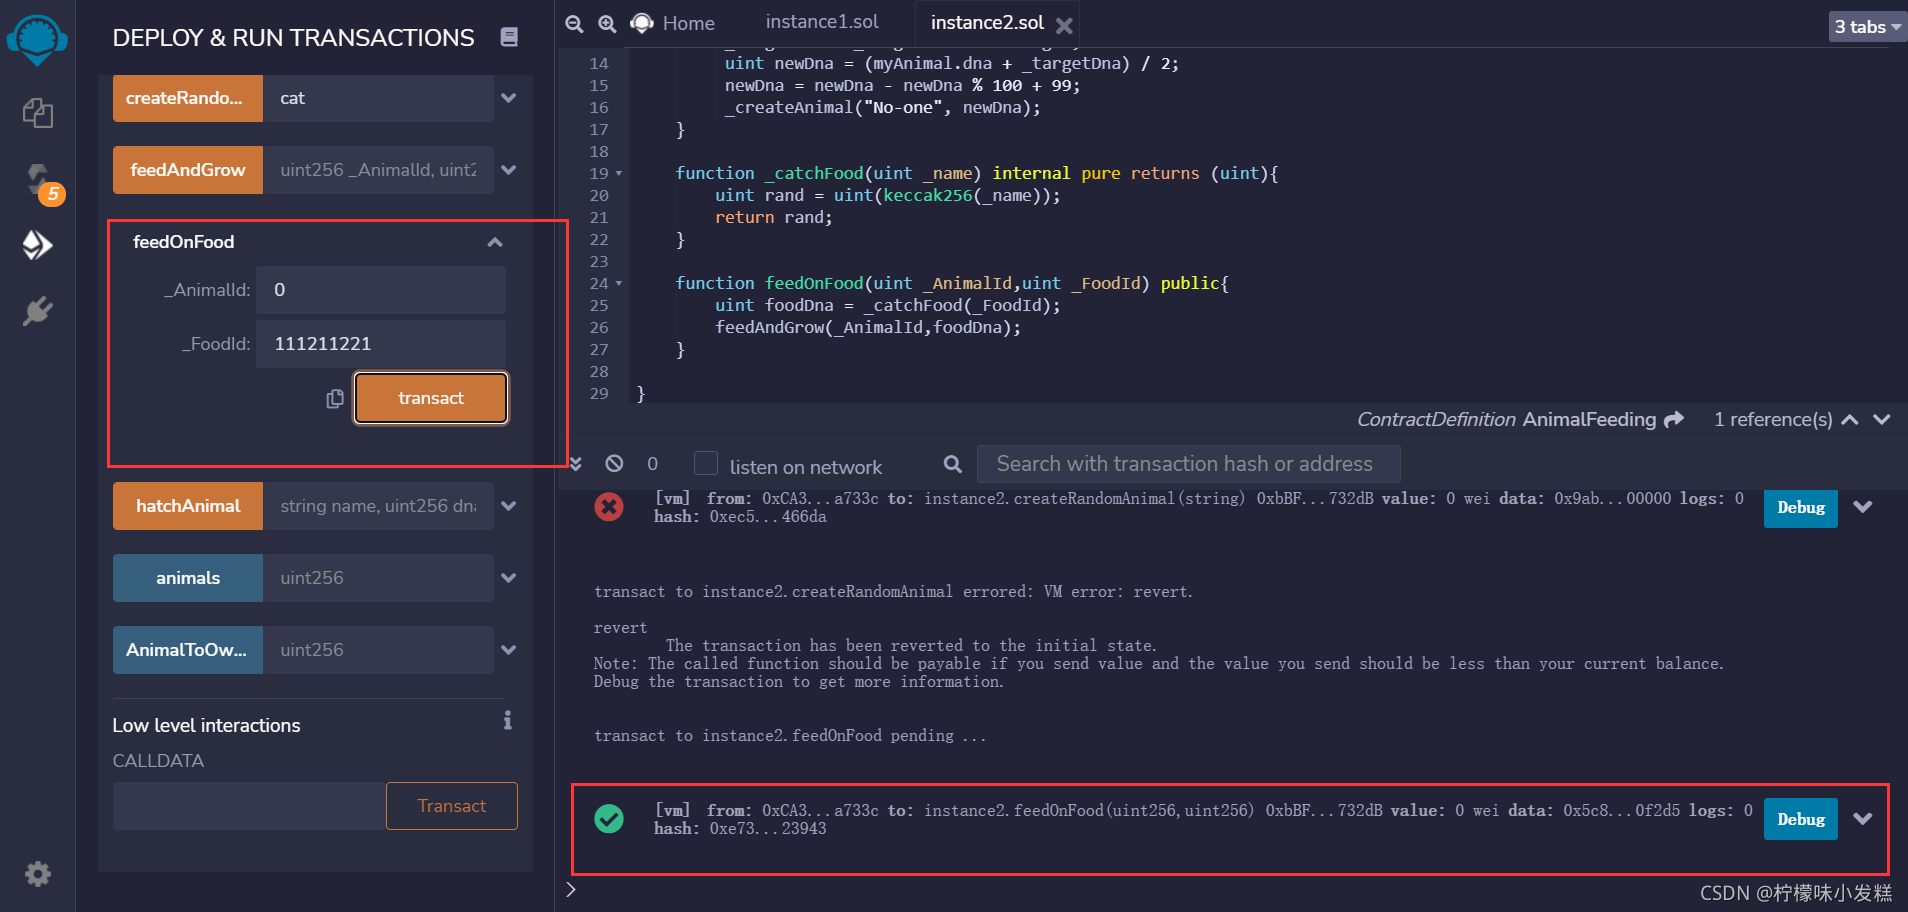This screenshot has height=912, width=1908.
Task: Copy feedOnFood calldata with clipboard icon
Action: (335, 398)
